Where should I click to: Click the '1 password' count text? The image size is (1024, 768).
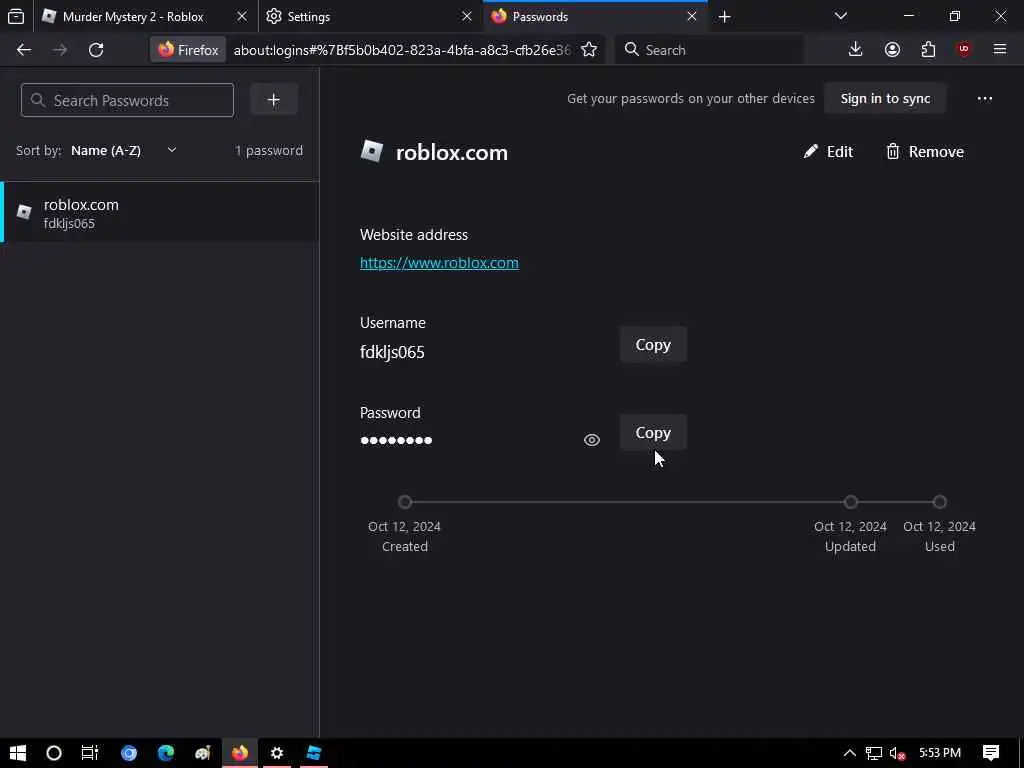[269, 151]
